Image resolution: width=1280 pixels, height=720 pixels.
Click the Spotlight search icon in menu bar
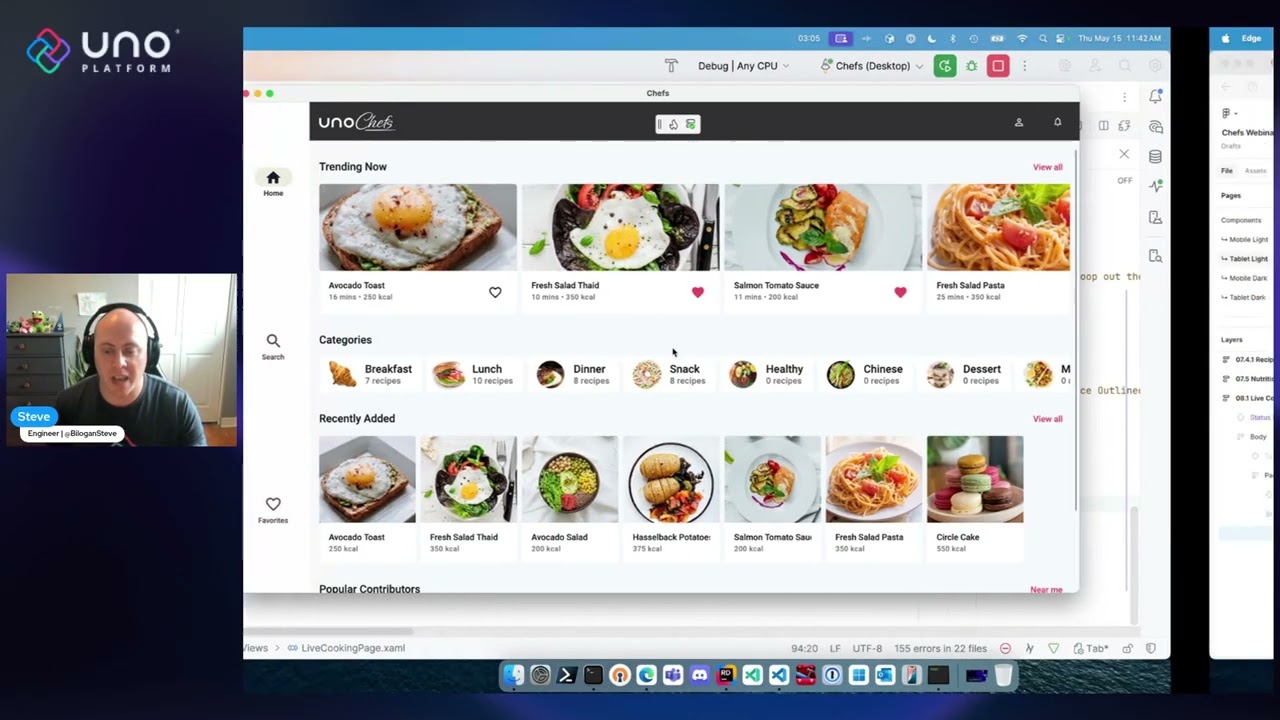pyautogui.click(x=1043, y=39)
